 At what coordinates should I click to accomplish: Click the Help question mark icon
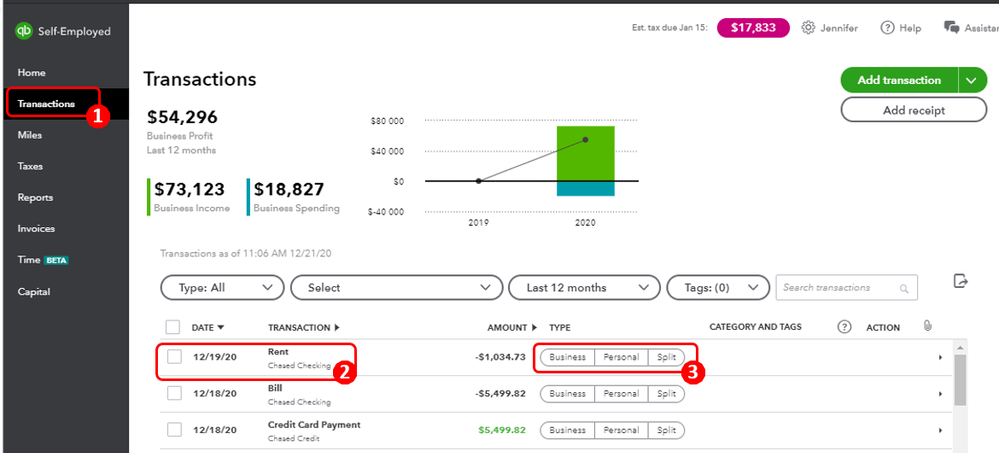[887, 28]
